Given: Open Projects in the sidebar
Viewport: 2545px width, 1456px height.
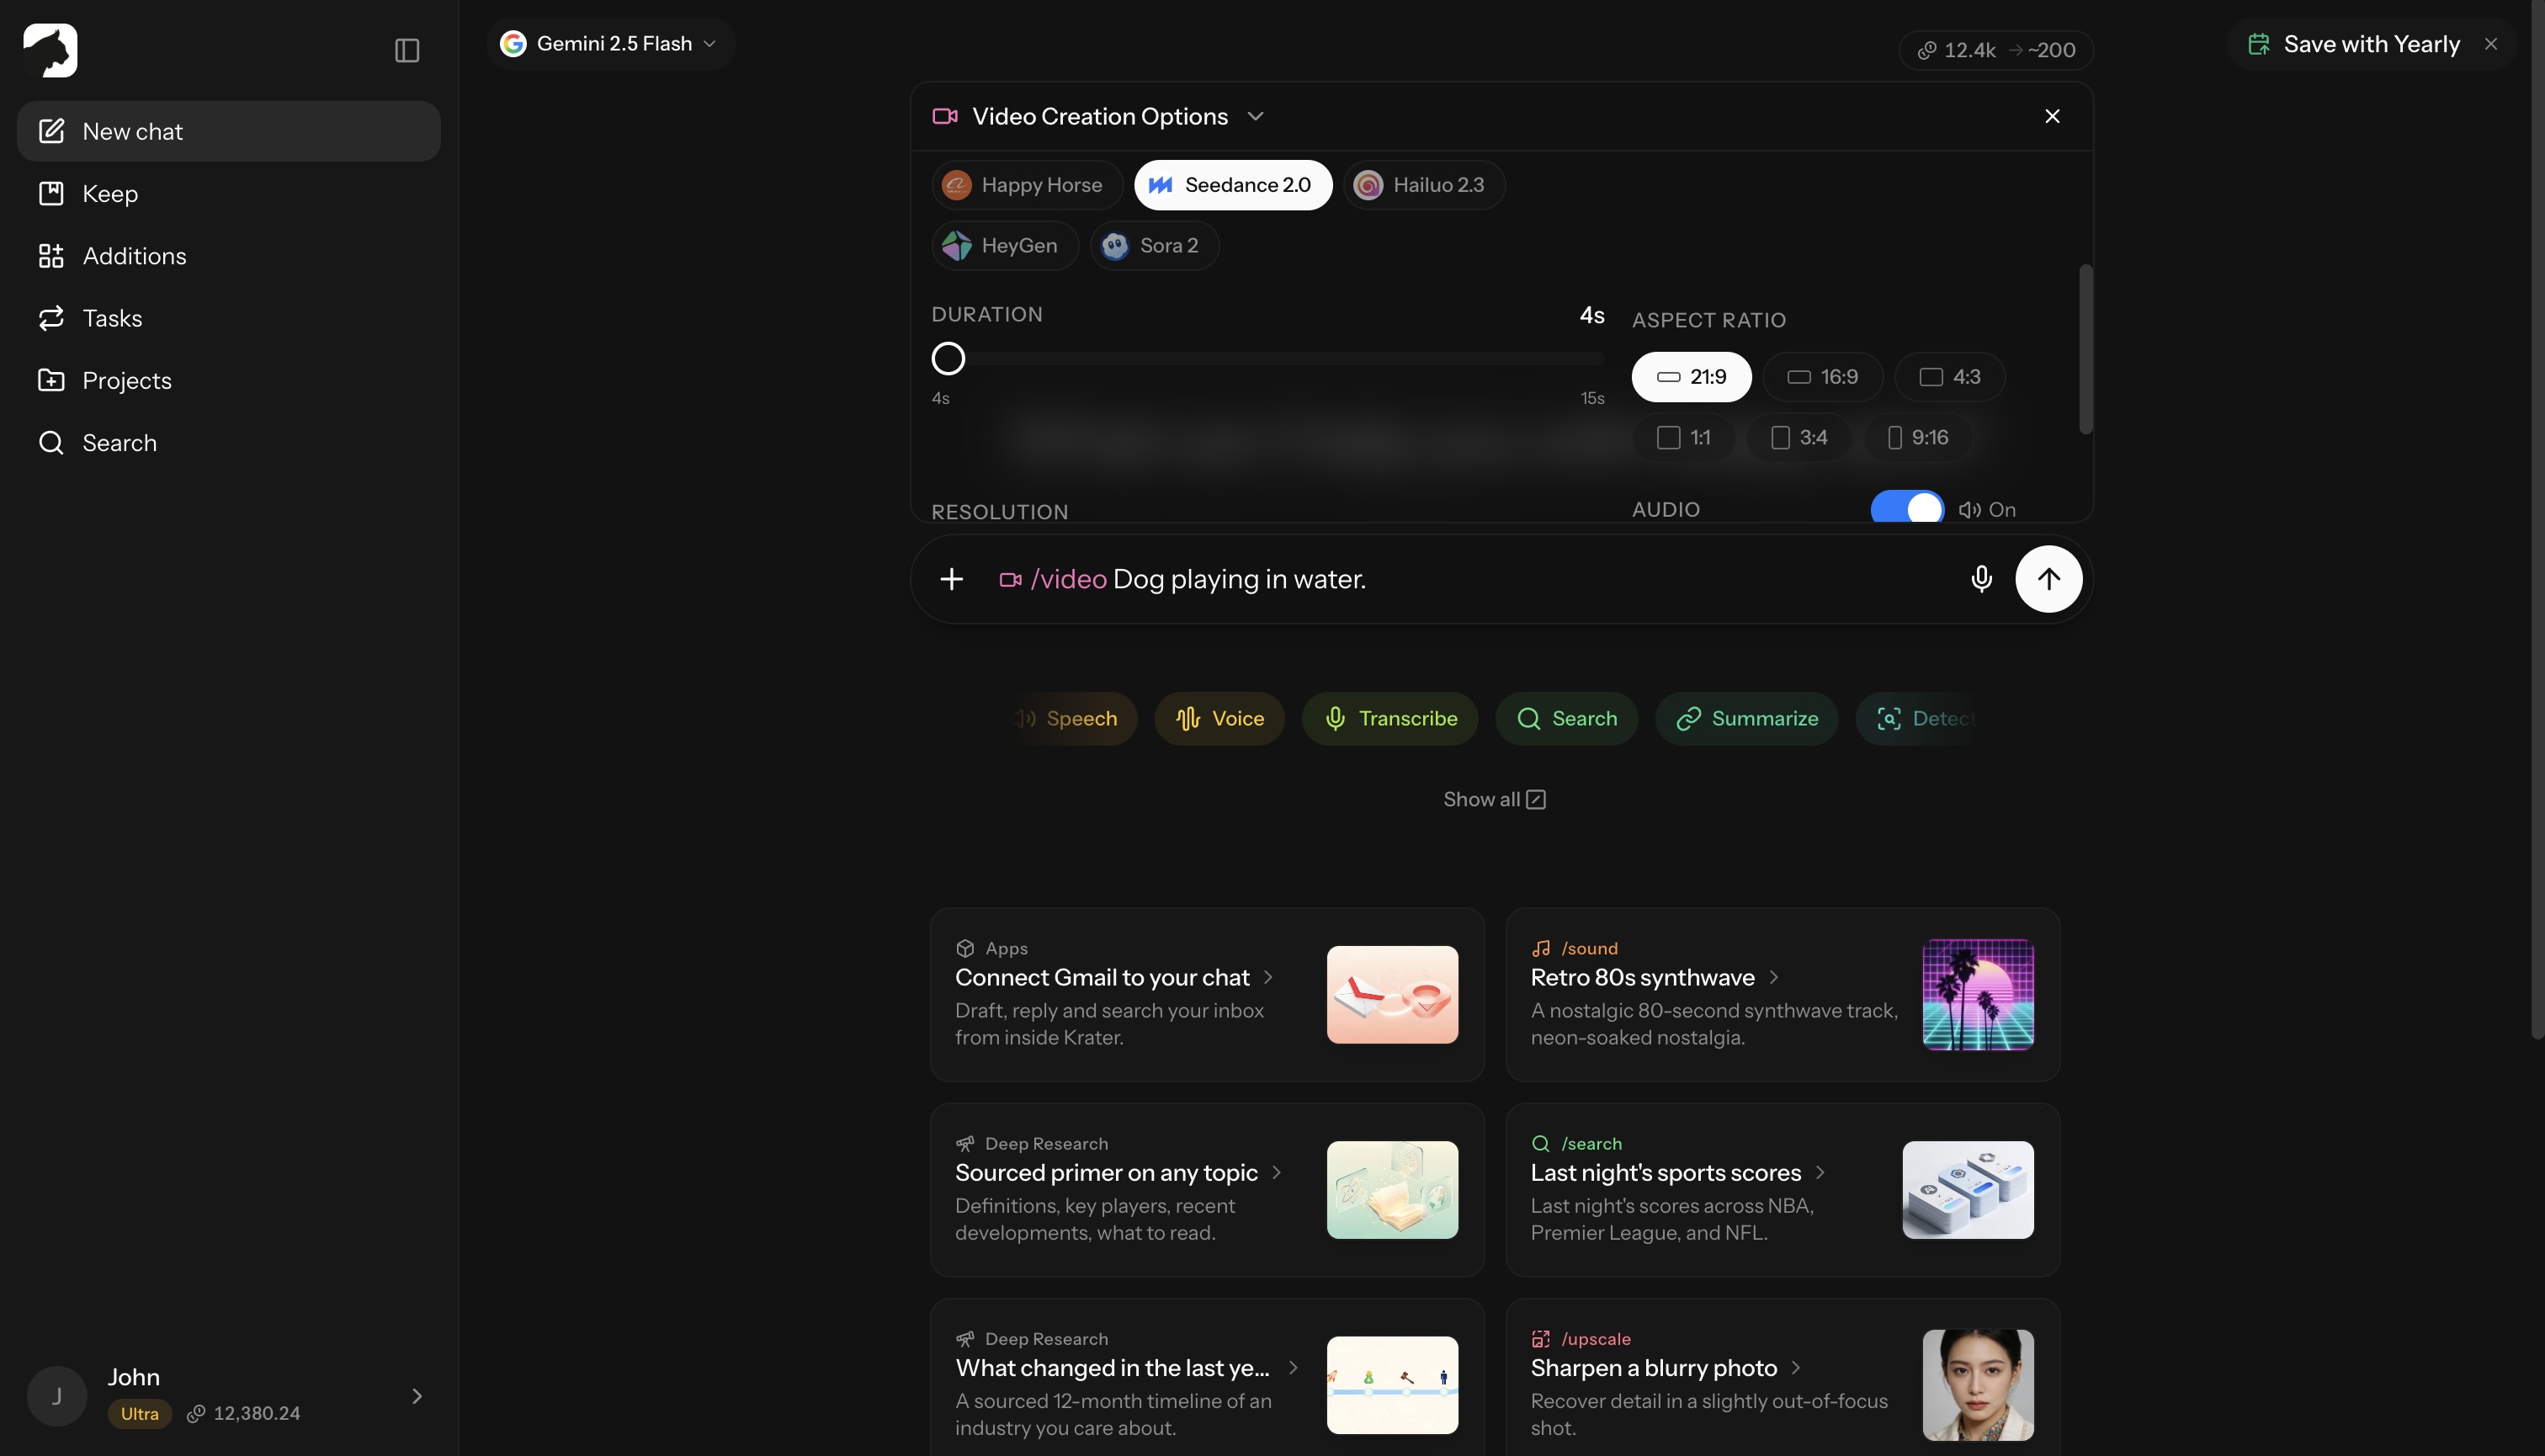Looking at the screenshot, I should pyautogui.click(x=228, y=380).
